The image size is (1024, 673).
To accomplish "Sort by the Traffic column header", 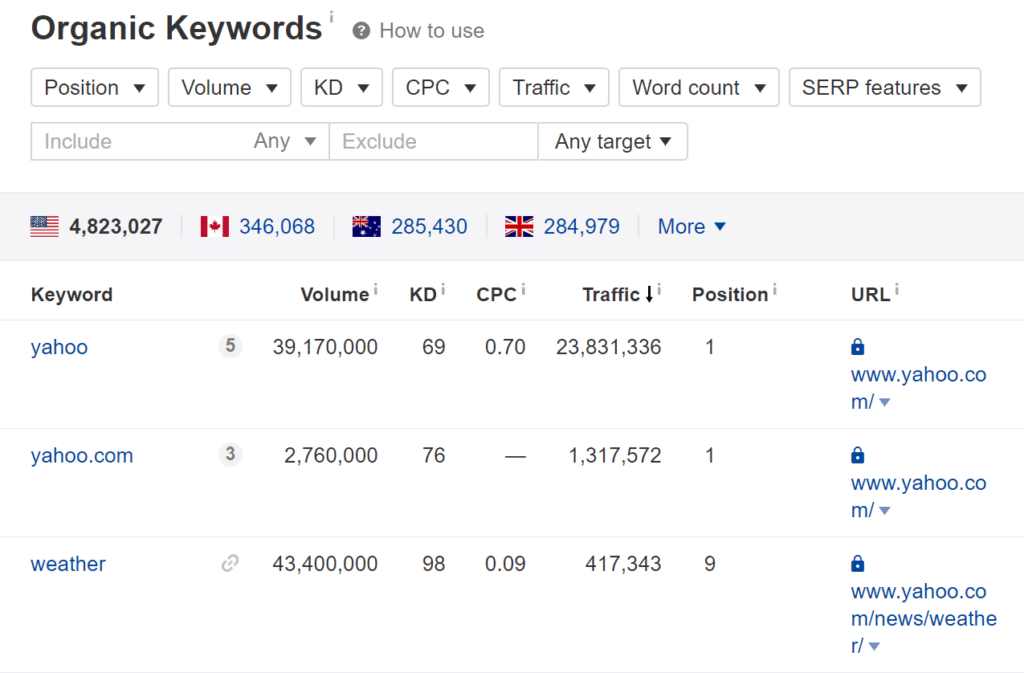I will pyautogui.click(x=611, y=294).
